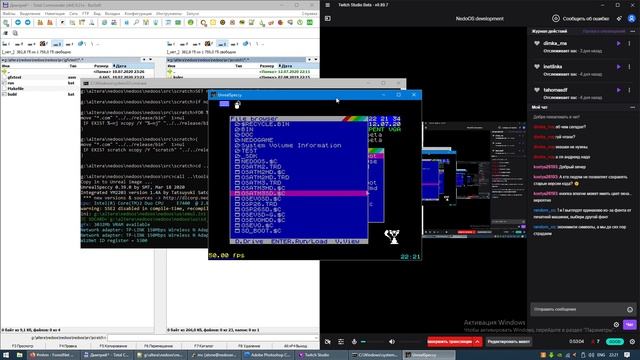Click parent folder arrow in left file panel

click(5, 71)
